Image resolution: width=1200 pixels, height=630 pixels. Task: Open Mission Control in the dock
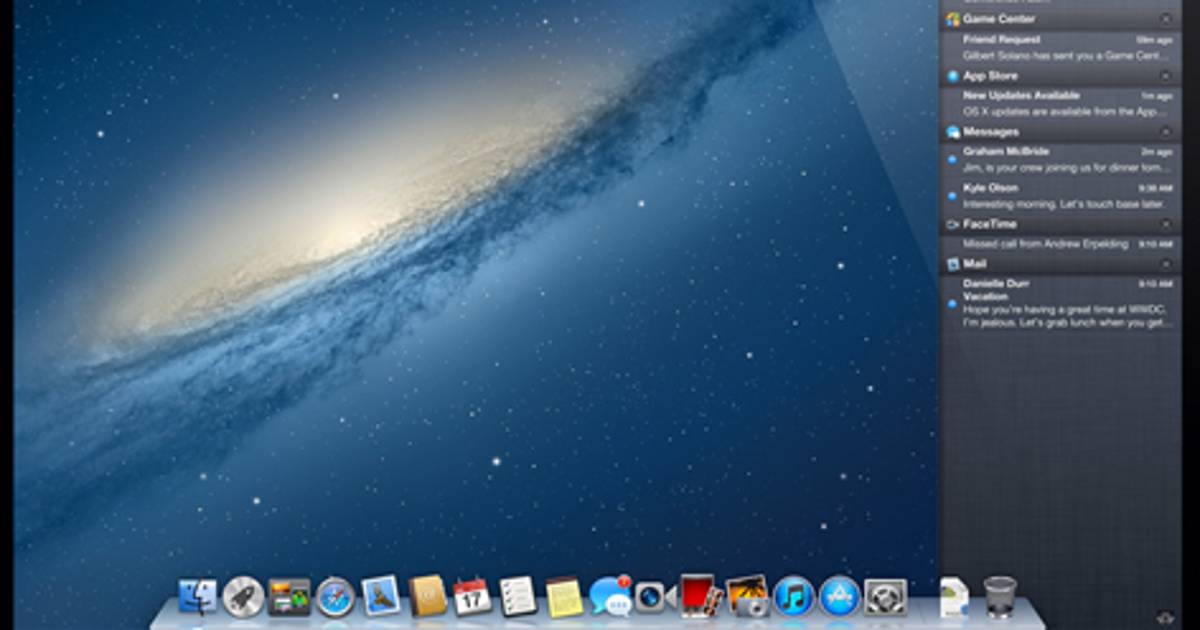(x=289, y=597)
